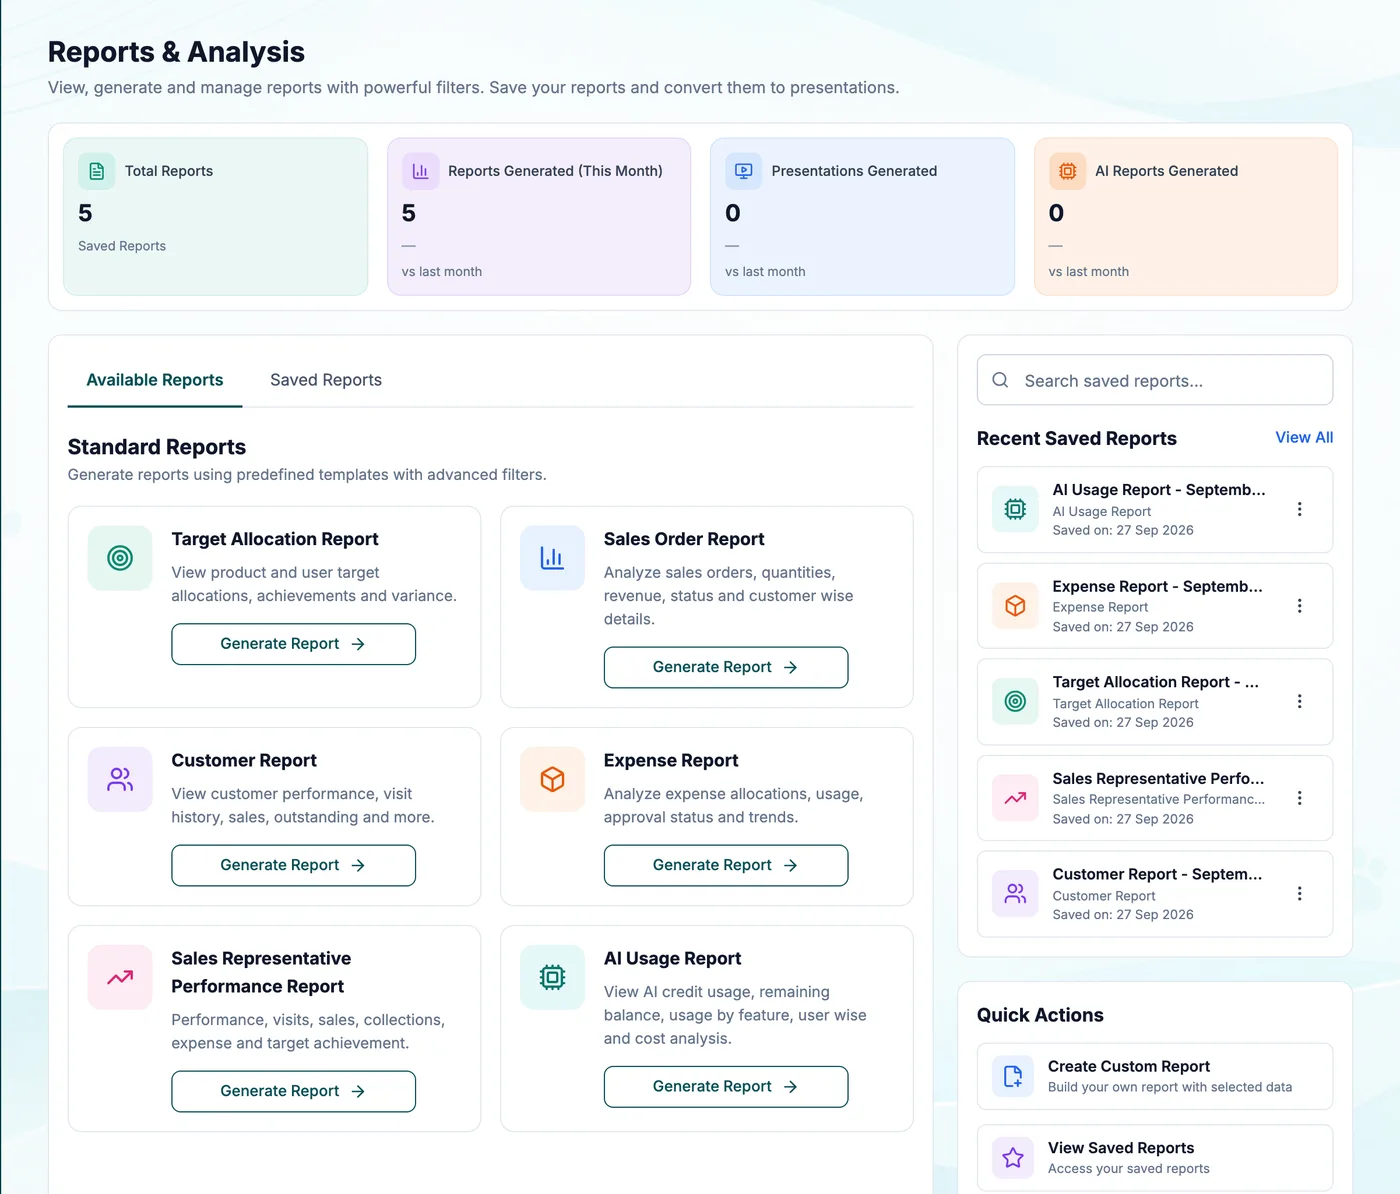Click the Total Reports document icon
The height and width of the screenshot is (1194, 1400).
coord(97,171)
